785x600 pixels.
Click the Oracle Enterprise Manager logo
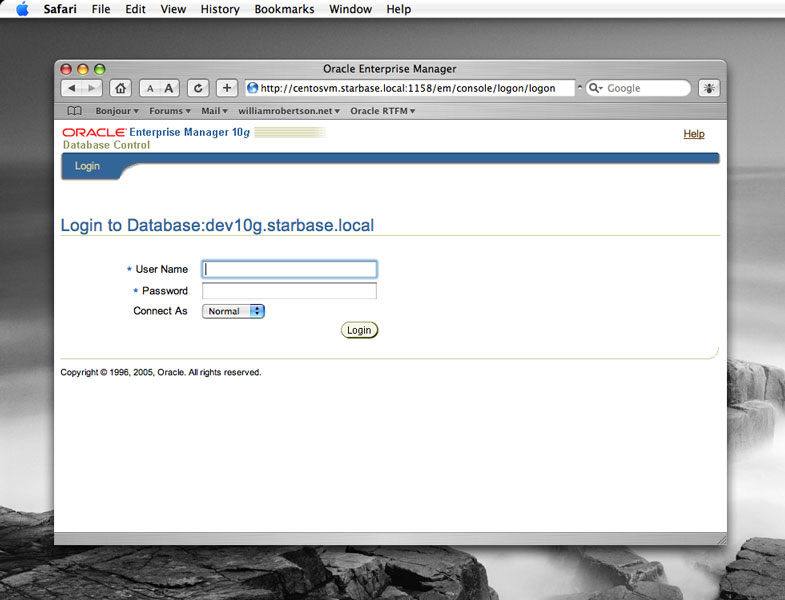point(156,132)
